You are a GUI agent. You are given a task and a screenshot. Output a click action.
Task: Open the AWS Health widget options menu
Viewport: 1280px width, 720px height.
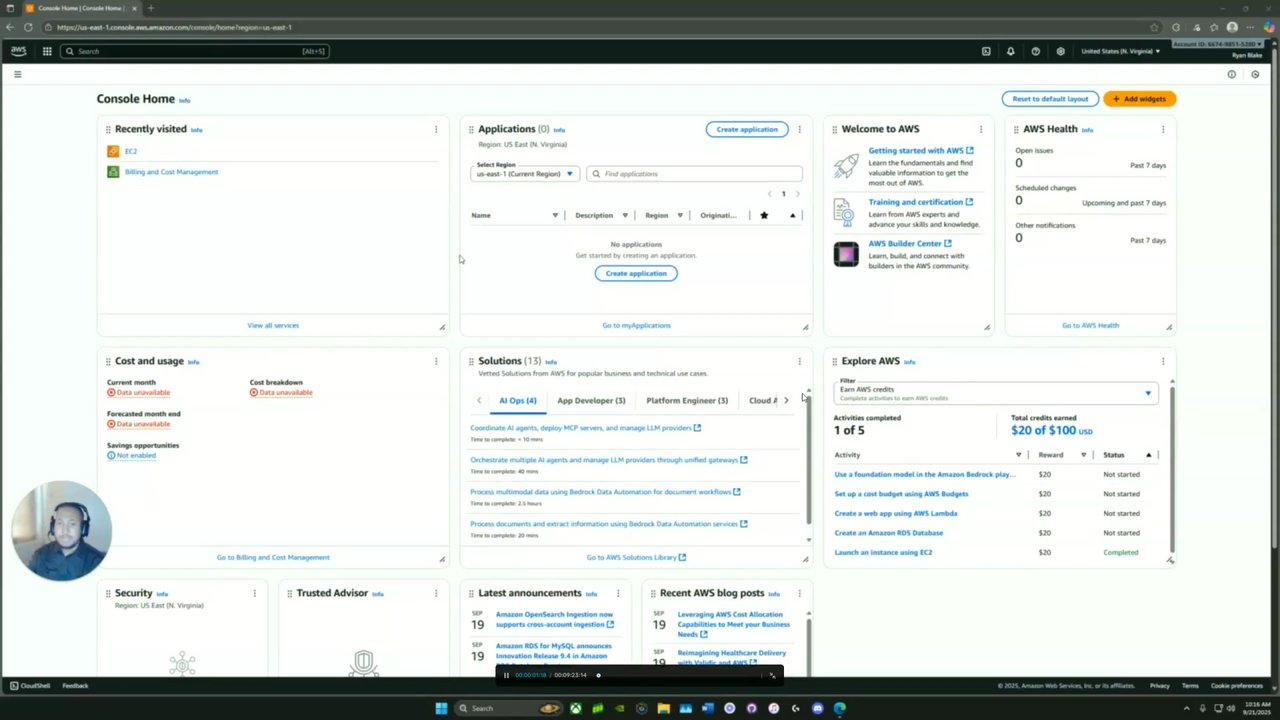pos(1163,129)
